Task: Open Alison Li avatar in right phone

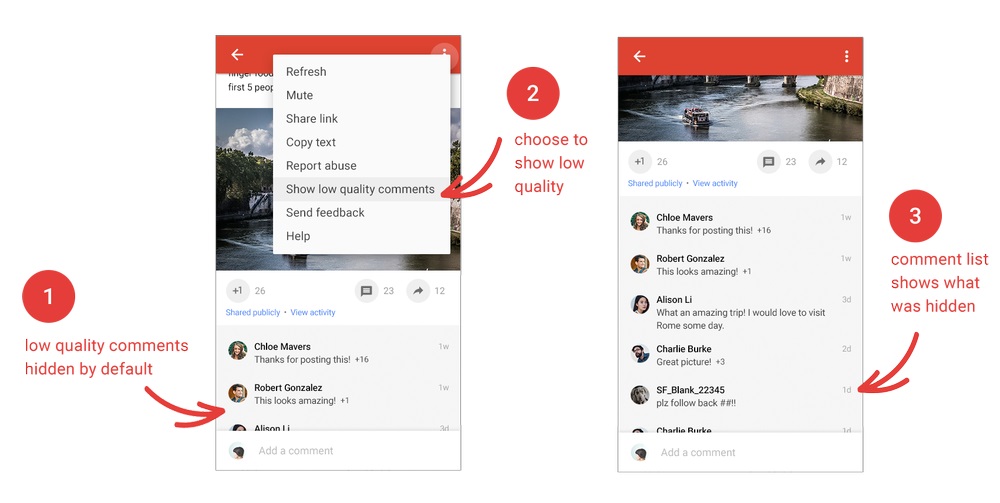Action: click(x=640, y=304)
